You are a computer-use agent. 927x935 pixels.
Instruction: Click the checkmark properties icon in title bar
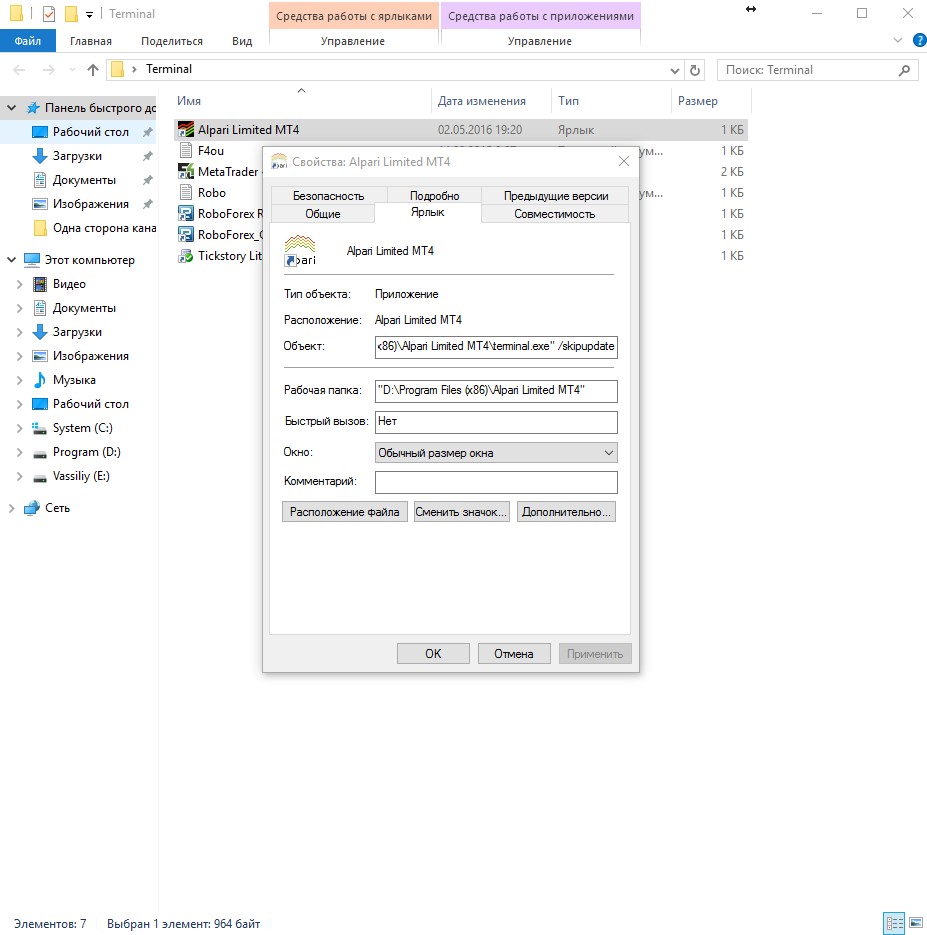[49, 14]
